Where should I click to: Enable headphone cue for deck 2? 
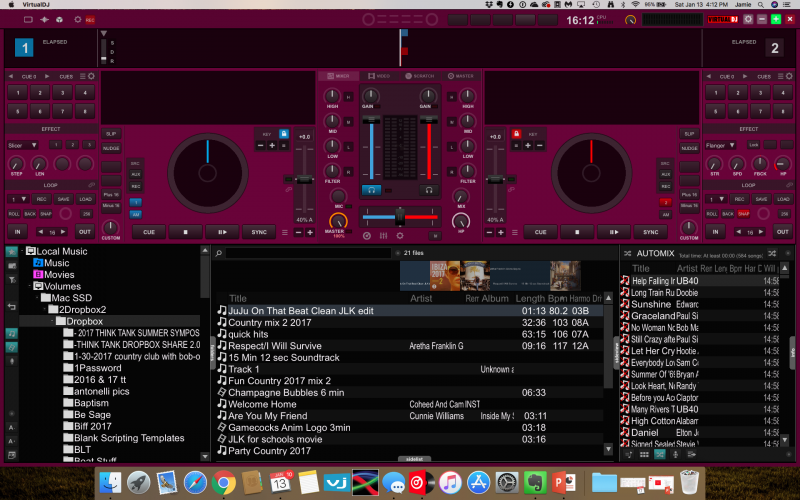coord(429,190)
